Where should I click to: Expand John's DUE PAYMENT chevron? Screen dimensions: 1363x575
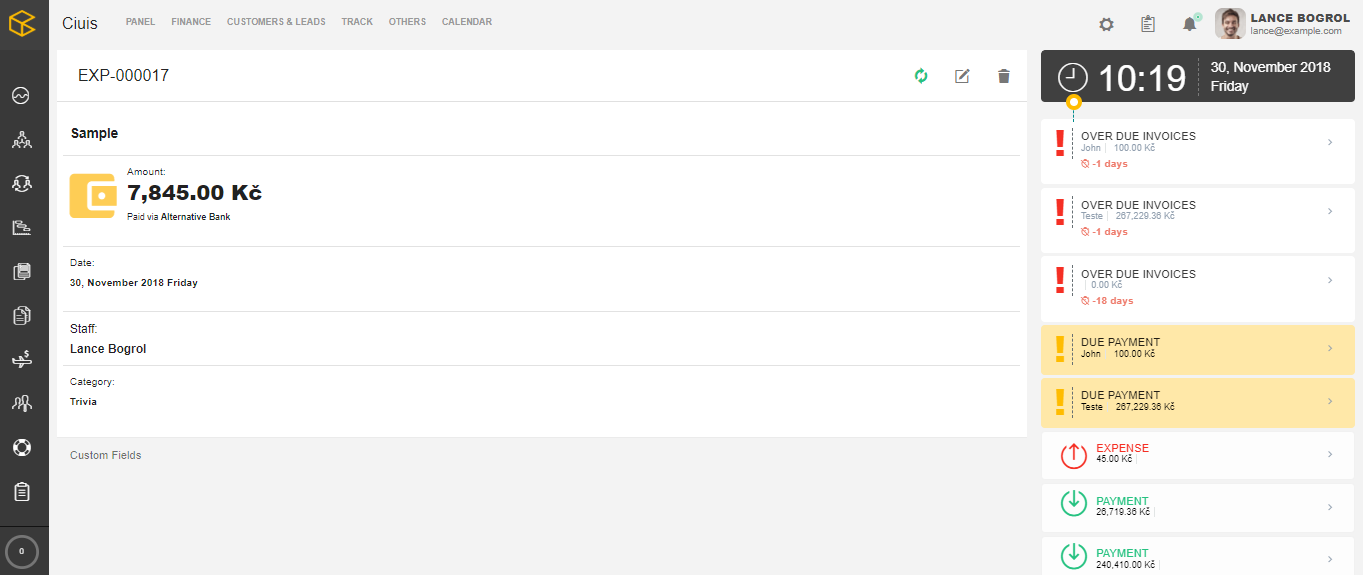[x=1330, y=348]
